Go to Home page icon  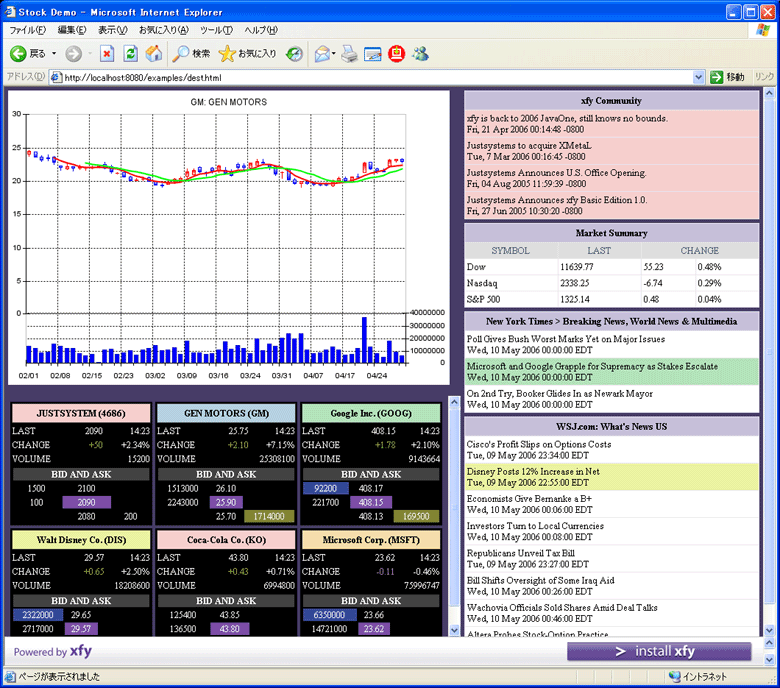(x=153, y=53)
